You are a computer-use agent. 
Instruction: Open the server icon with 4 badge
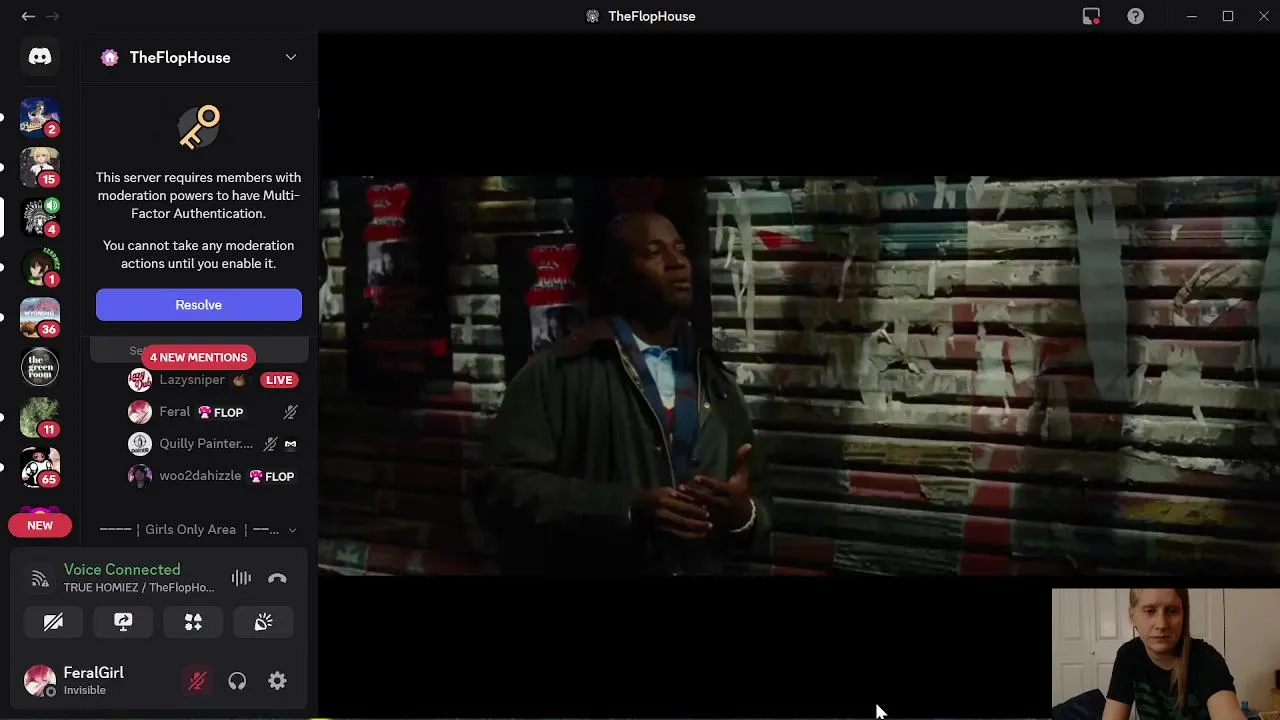click(40, 217)
